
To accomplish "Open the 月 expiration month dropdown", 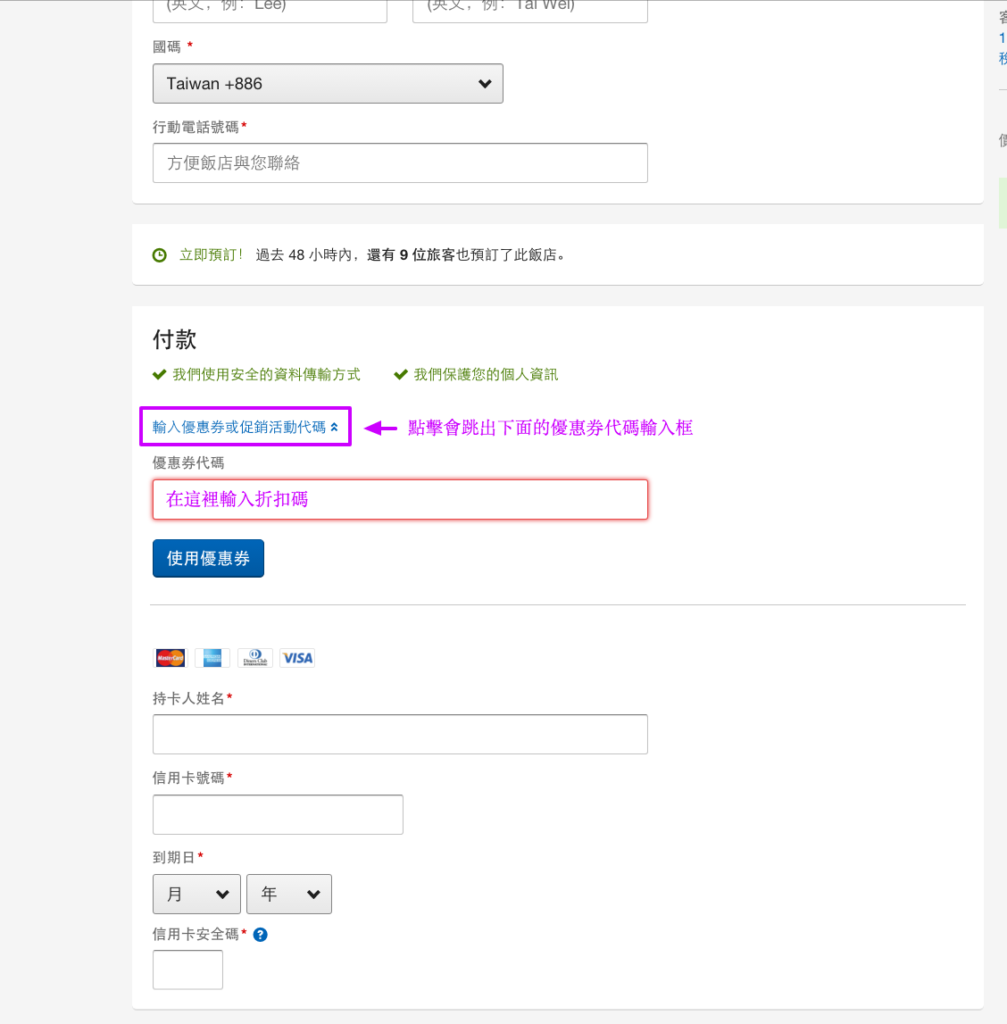I will point(196,894).
